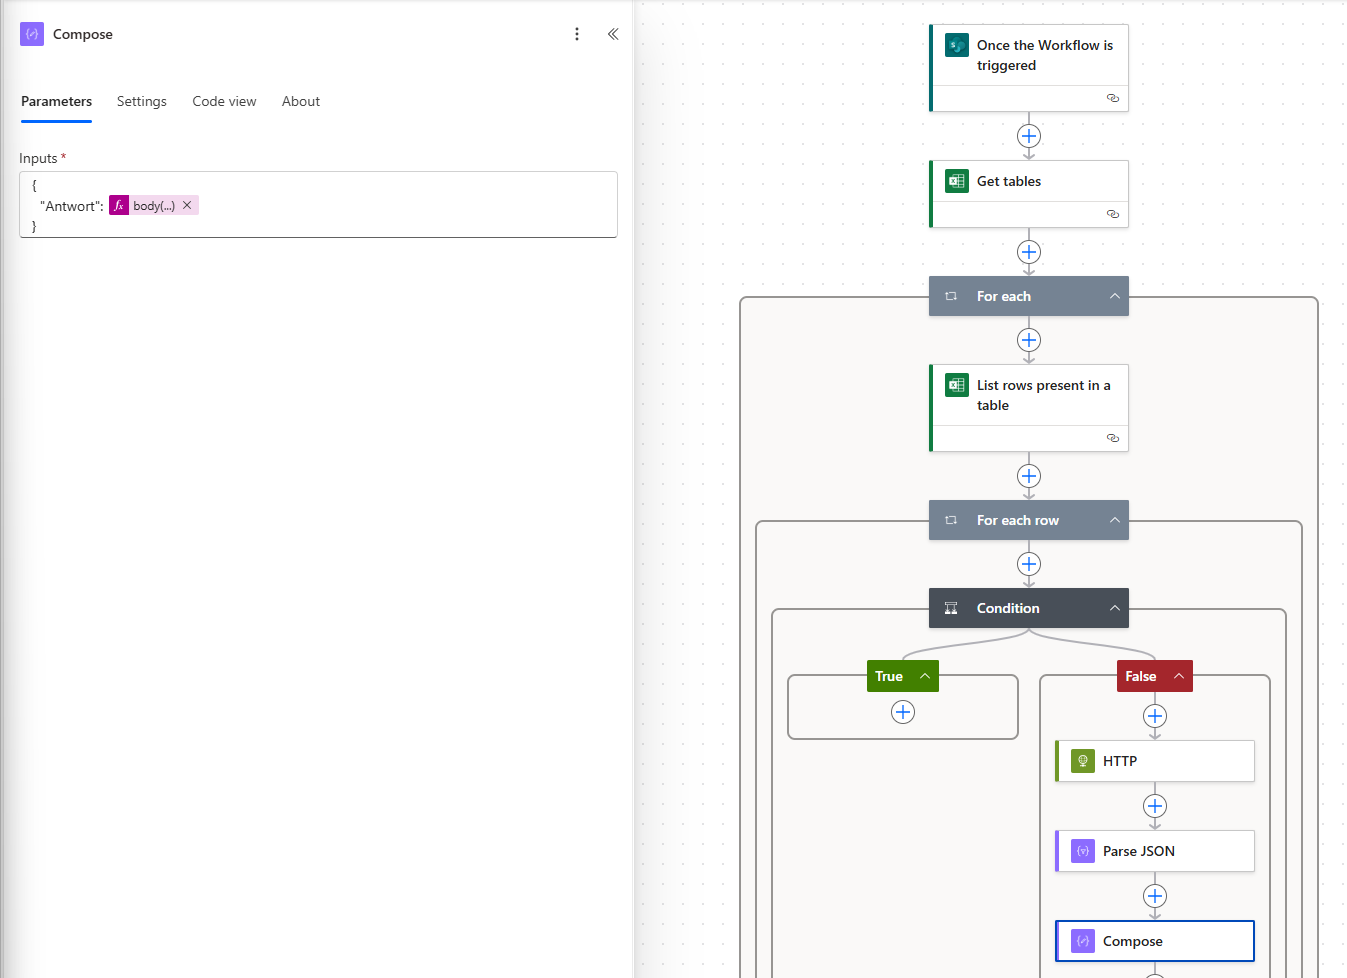Collapse the True branch

[x=925, y=676]
